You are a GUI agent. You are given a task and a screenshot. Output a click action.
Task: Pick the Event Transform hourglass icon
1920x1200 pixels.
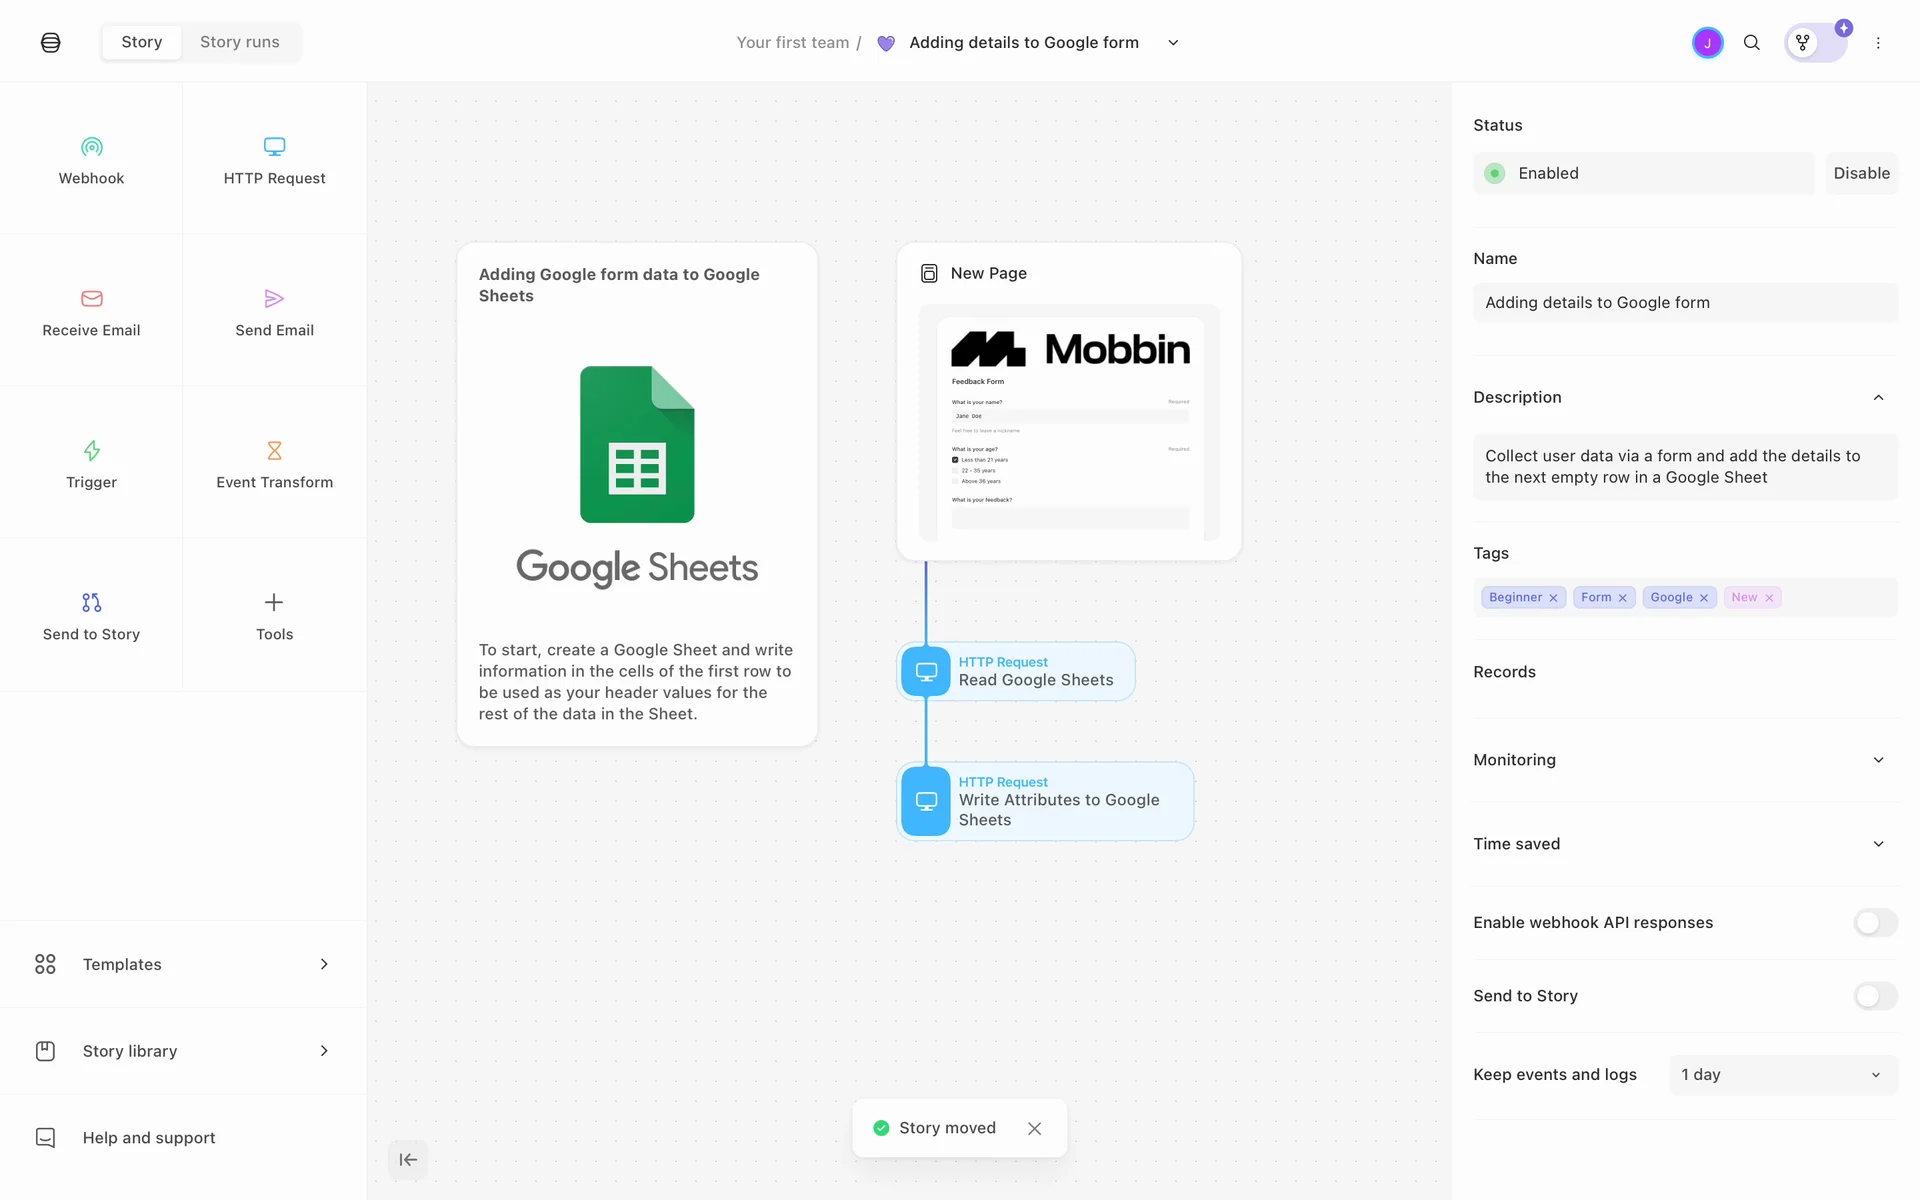coord(274,451)
